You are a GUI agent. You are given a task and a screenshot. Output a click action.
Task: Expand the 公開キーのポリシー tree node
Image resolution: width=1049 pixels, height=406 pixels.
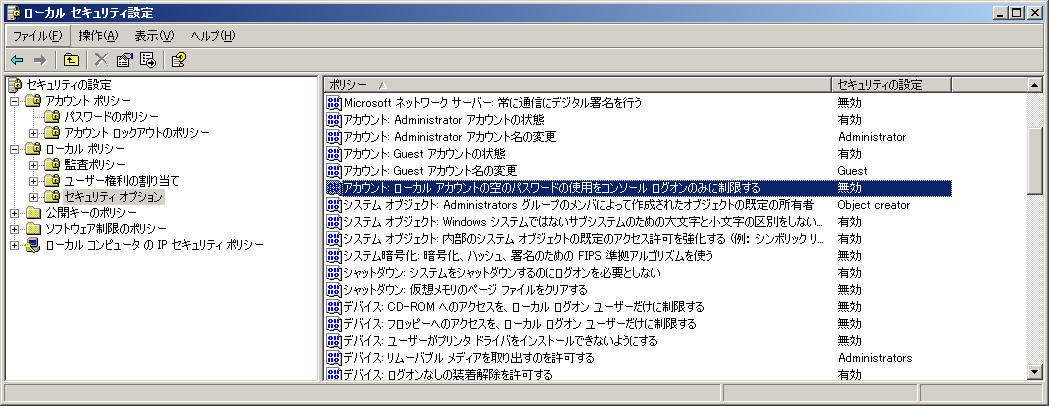[15, 213]
